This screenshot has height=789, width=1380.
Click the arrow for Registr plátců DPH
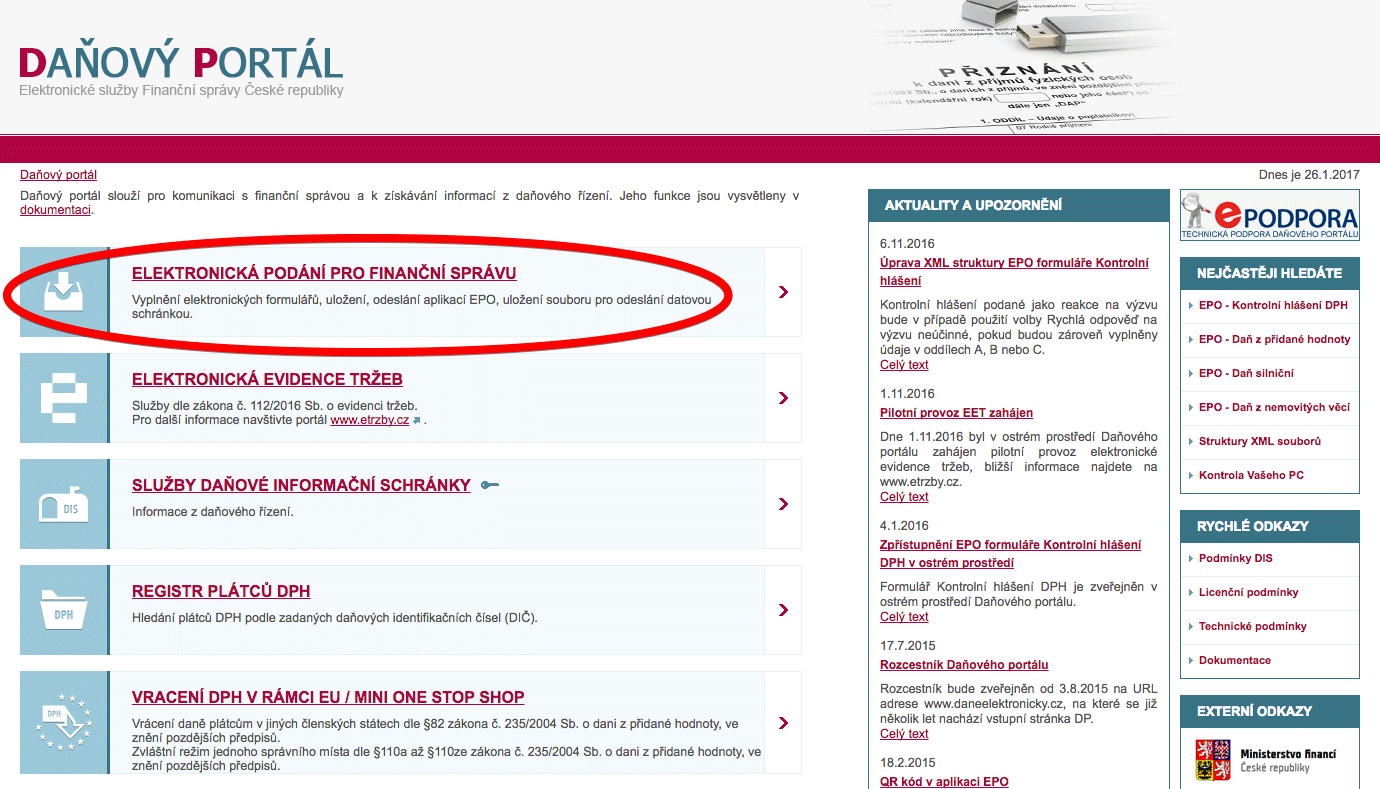click(x=783, y=610)
